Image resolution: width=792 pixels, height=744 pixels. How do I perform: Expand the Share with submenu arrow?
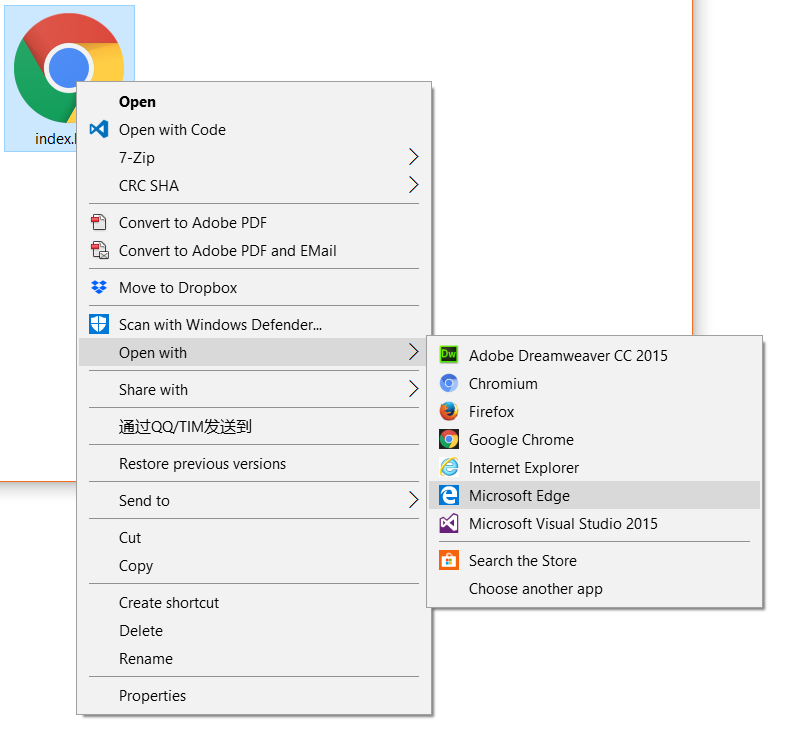[x=413, y=389]
